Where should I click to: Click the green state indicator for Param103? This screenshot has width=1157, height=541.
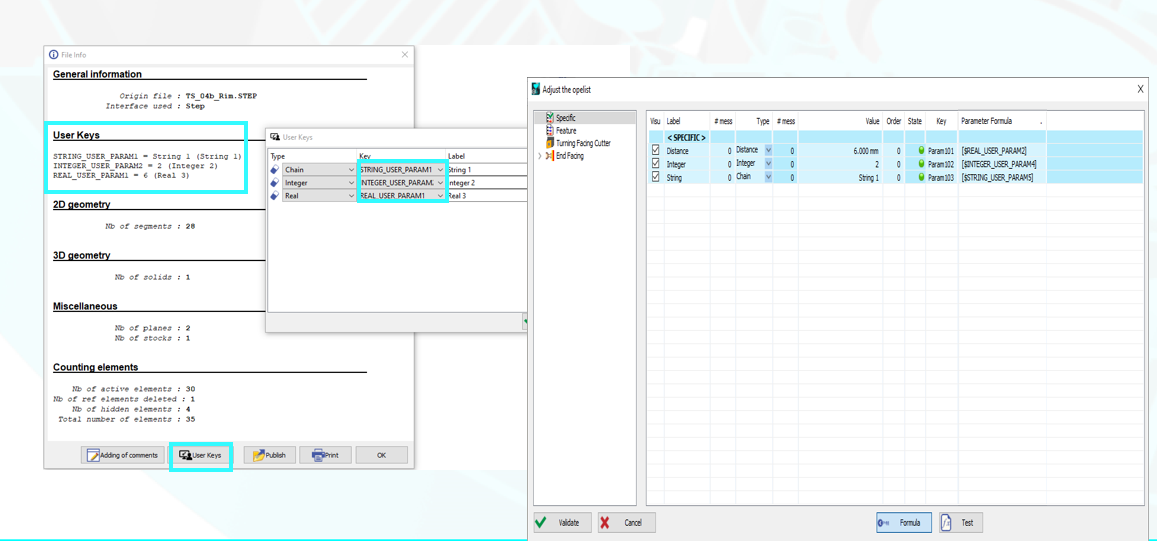point(921,177)
